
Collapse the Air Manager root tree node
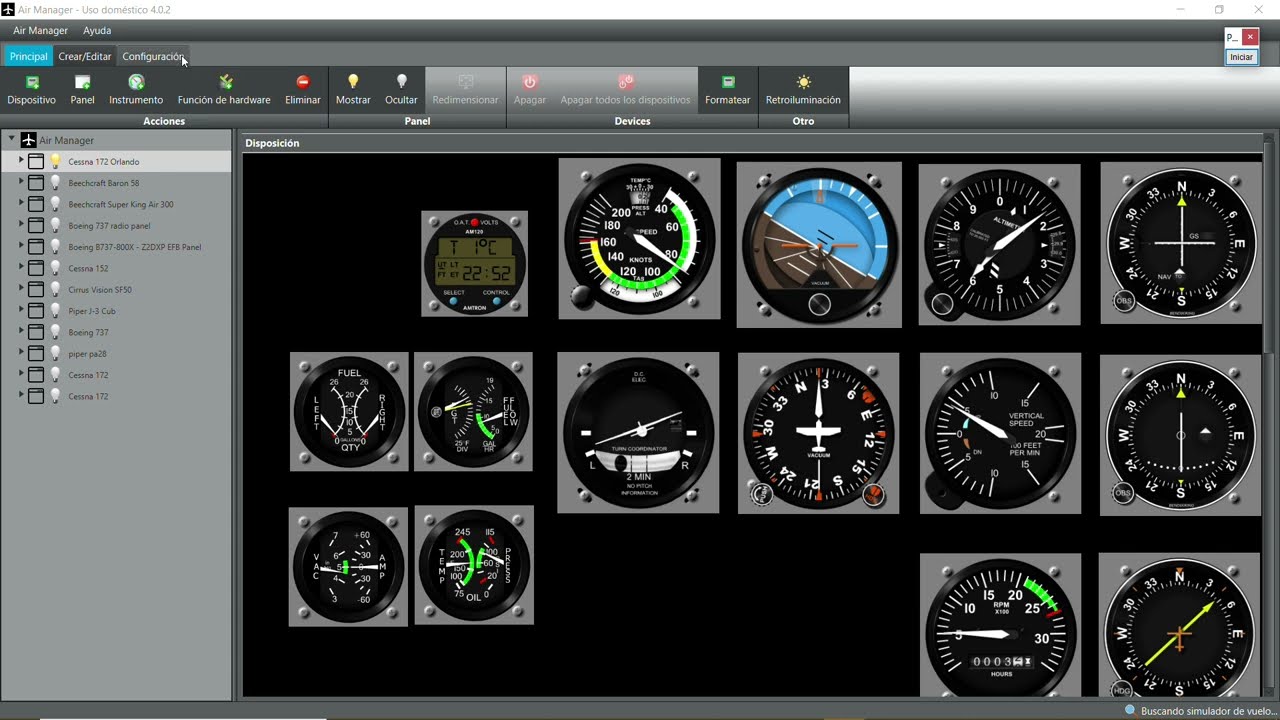(x=12, y=140)
